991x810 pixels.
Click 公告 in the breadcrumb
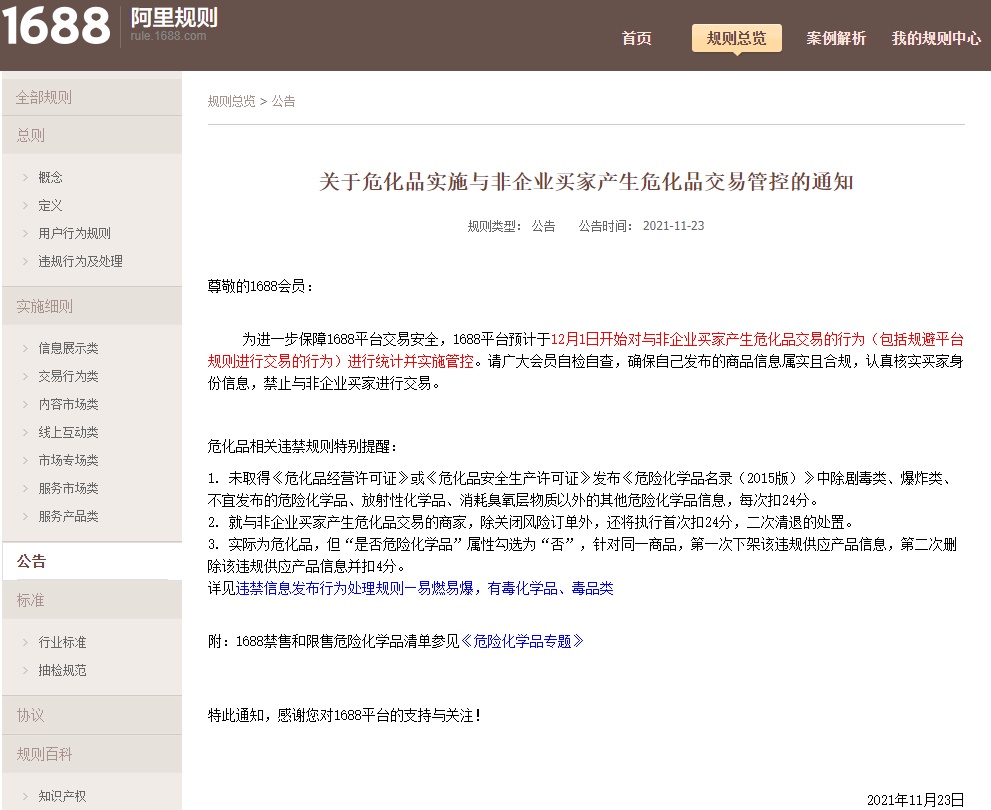[283, 101]
